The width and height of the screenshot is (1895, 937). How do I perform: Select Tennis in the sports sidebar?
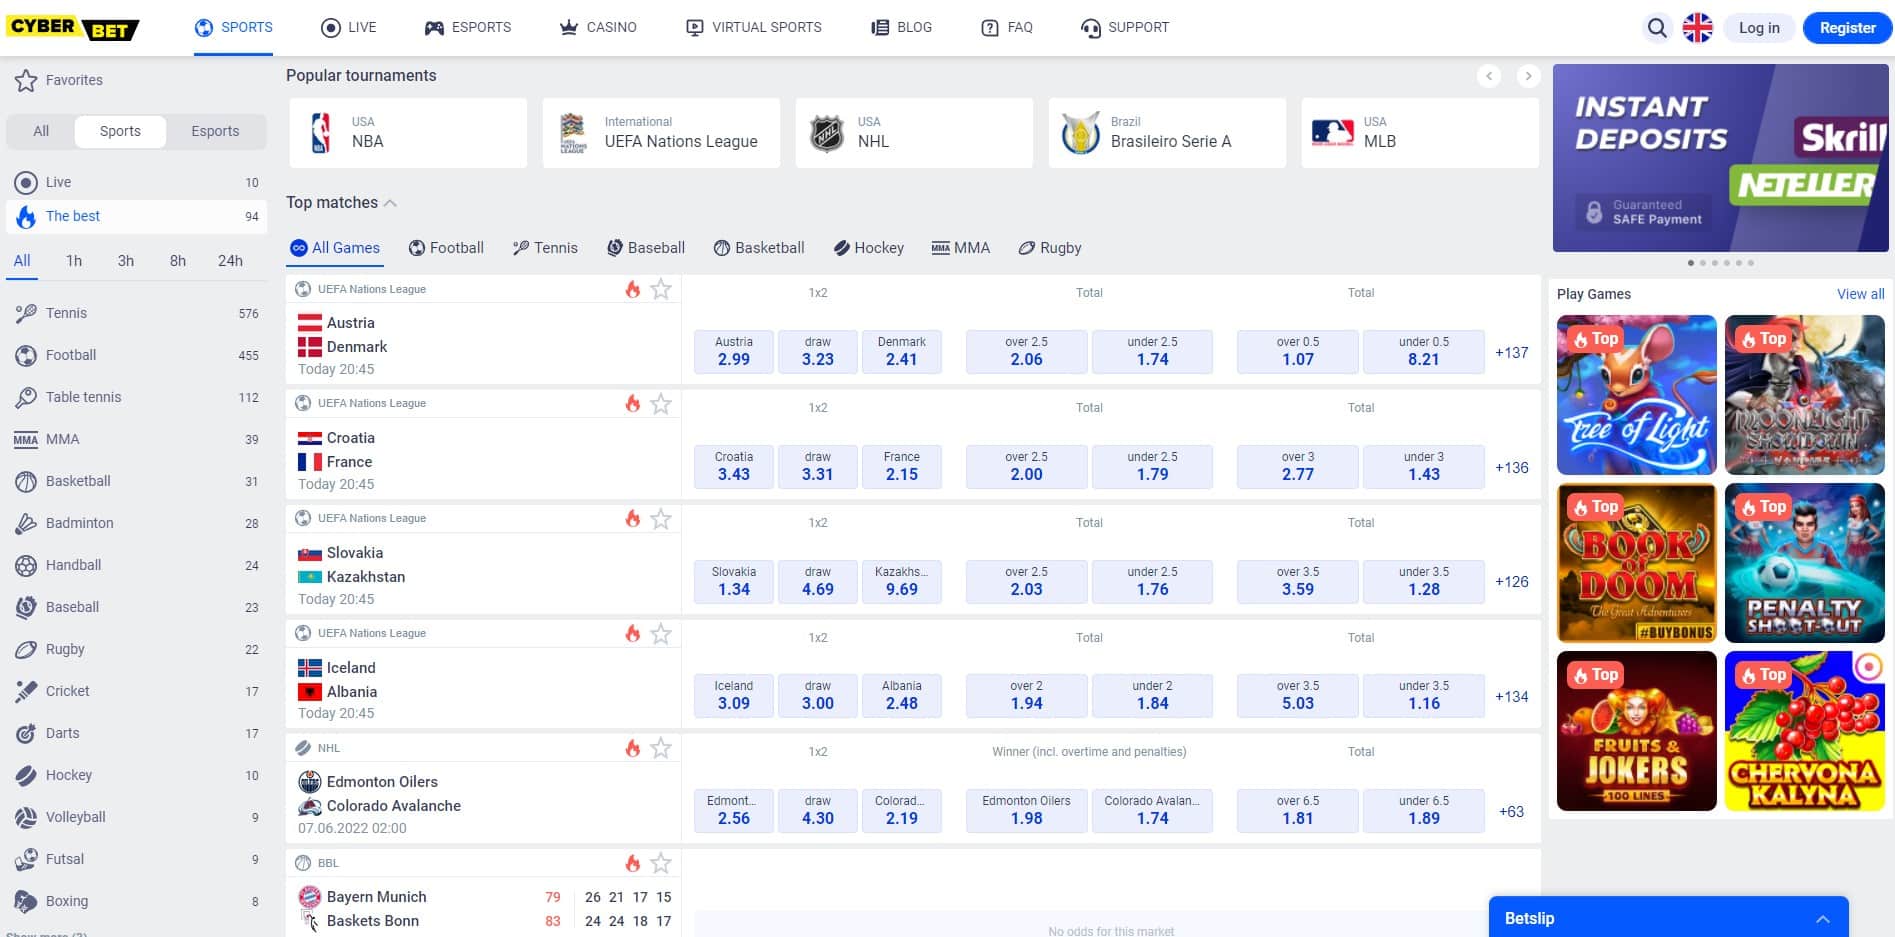[137, 313]
